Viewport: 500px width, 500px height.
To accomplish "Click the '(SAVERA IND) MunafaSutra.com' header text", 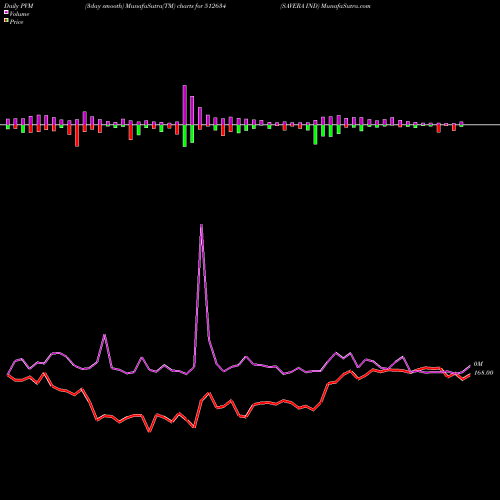I will pos(325,6).
